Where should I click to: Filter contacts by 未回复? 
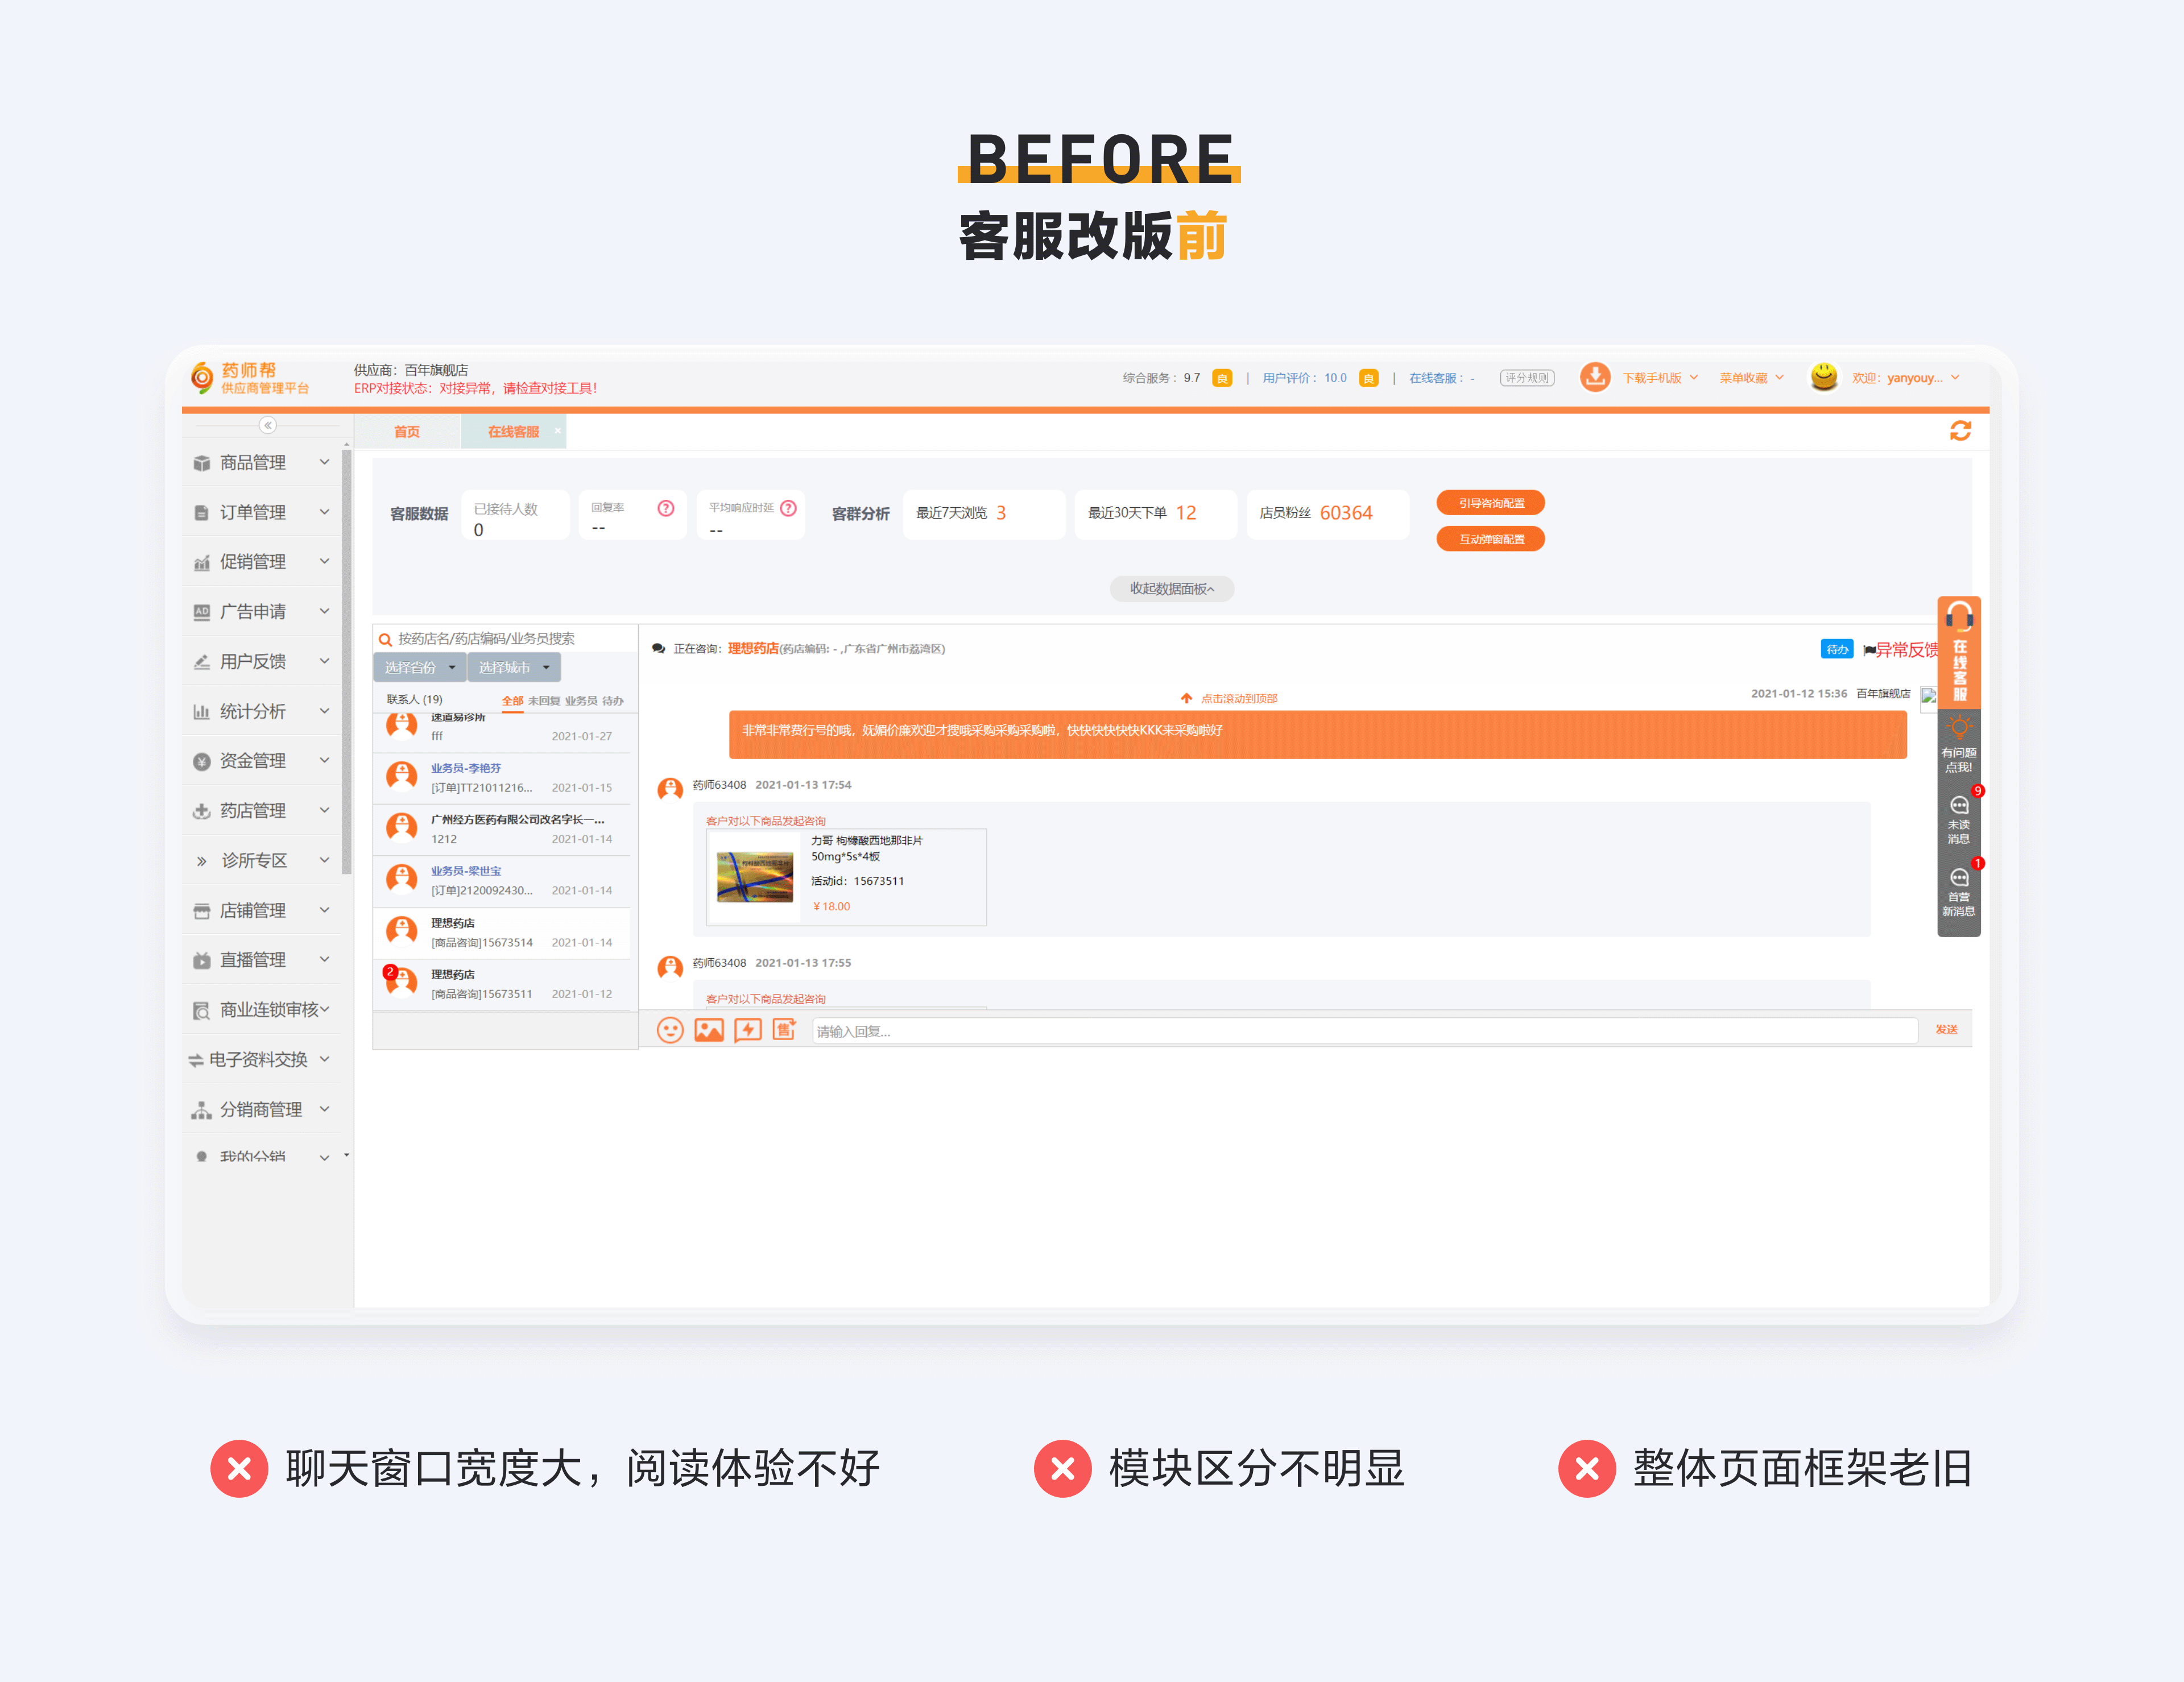click(x=544, y=700)
